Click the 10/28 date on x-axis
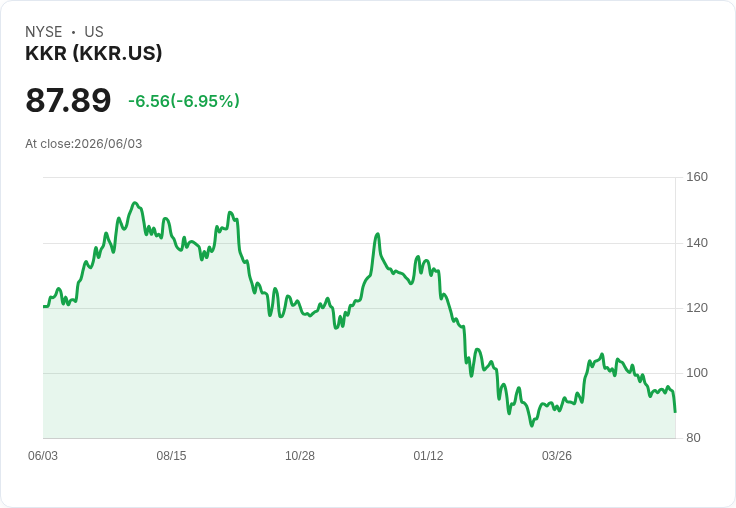Screen dimensions: 736x508 coord(300,456)
